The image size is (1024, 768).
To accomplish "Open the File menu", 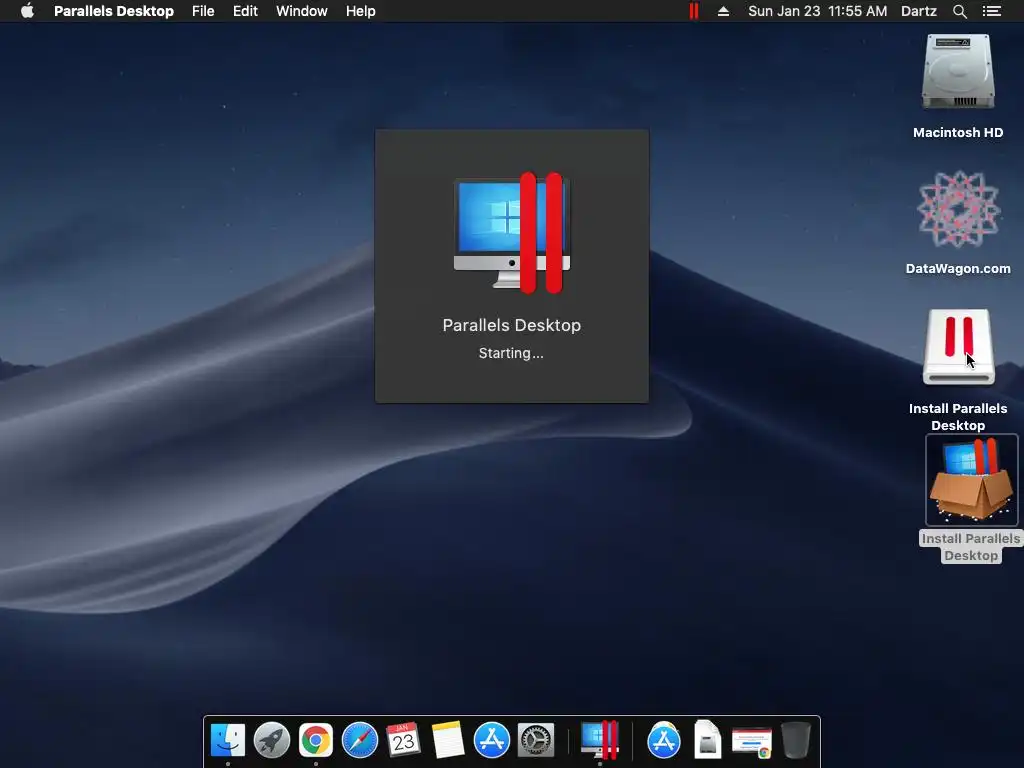I will [x=203, y=11].
